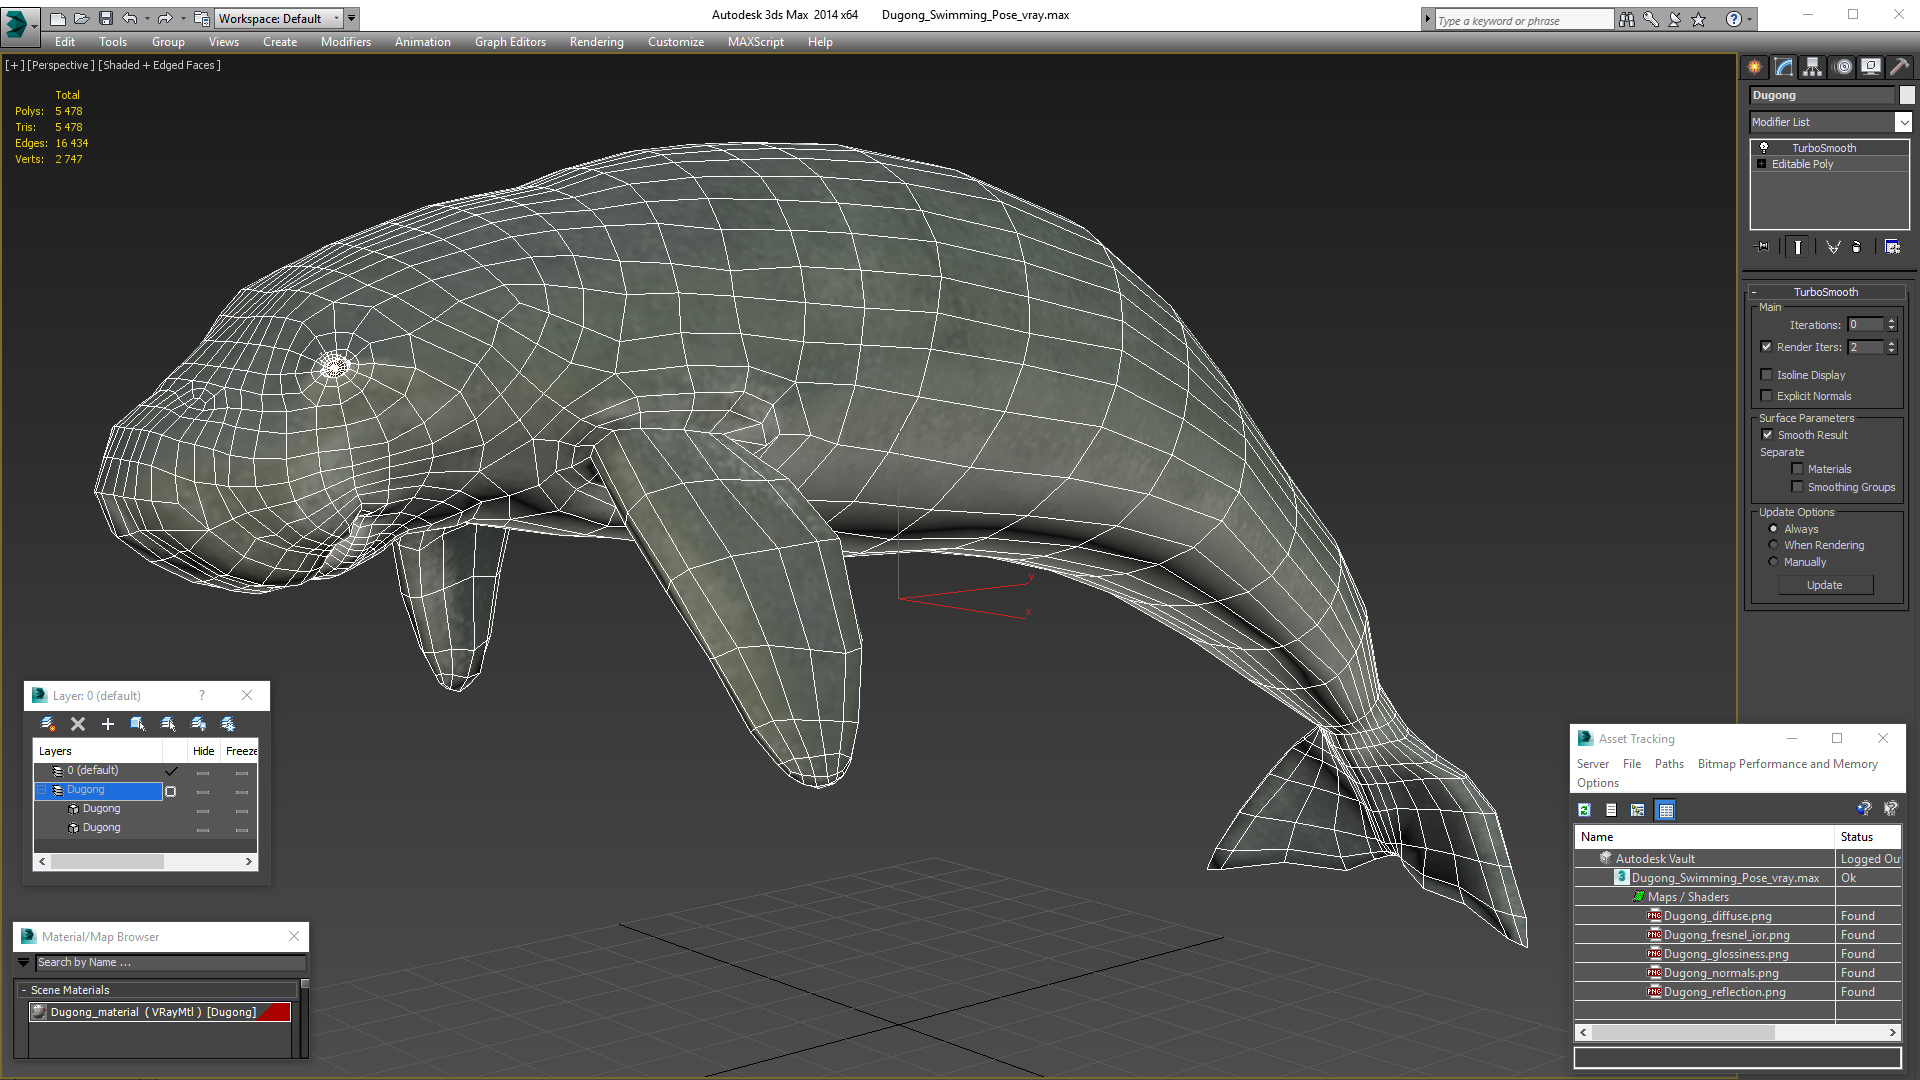
Task: Switch to the Display command panel tab
Action: [x=1871, y=67]
